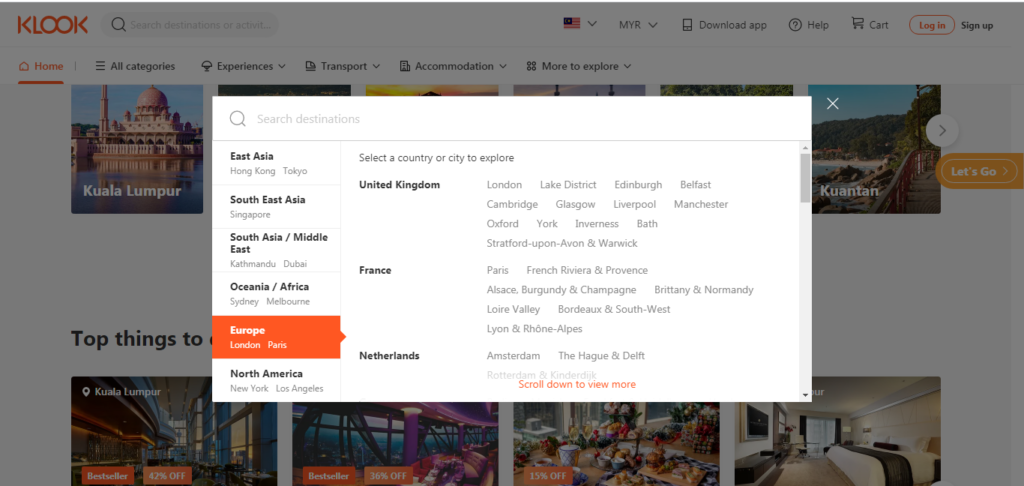Click the Home house icon
1024x486 pixels.
tap(24, 66)
